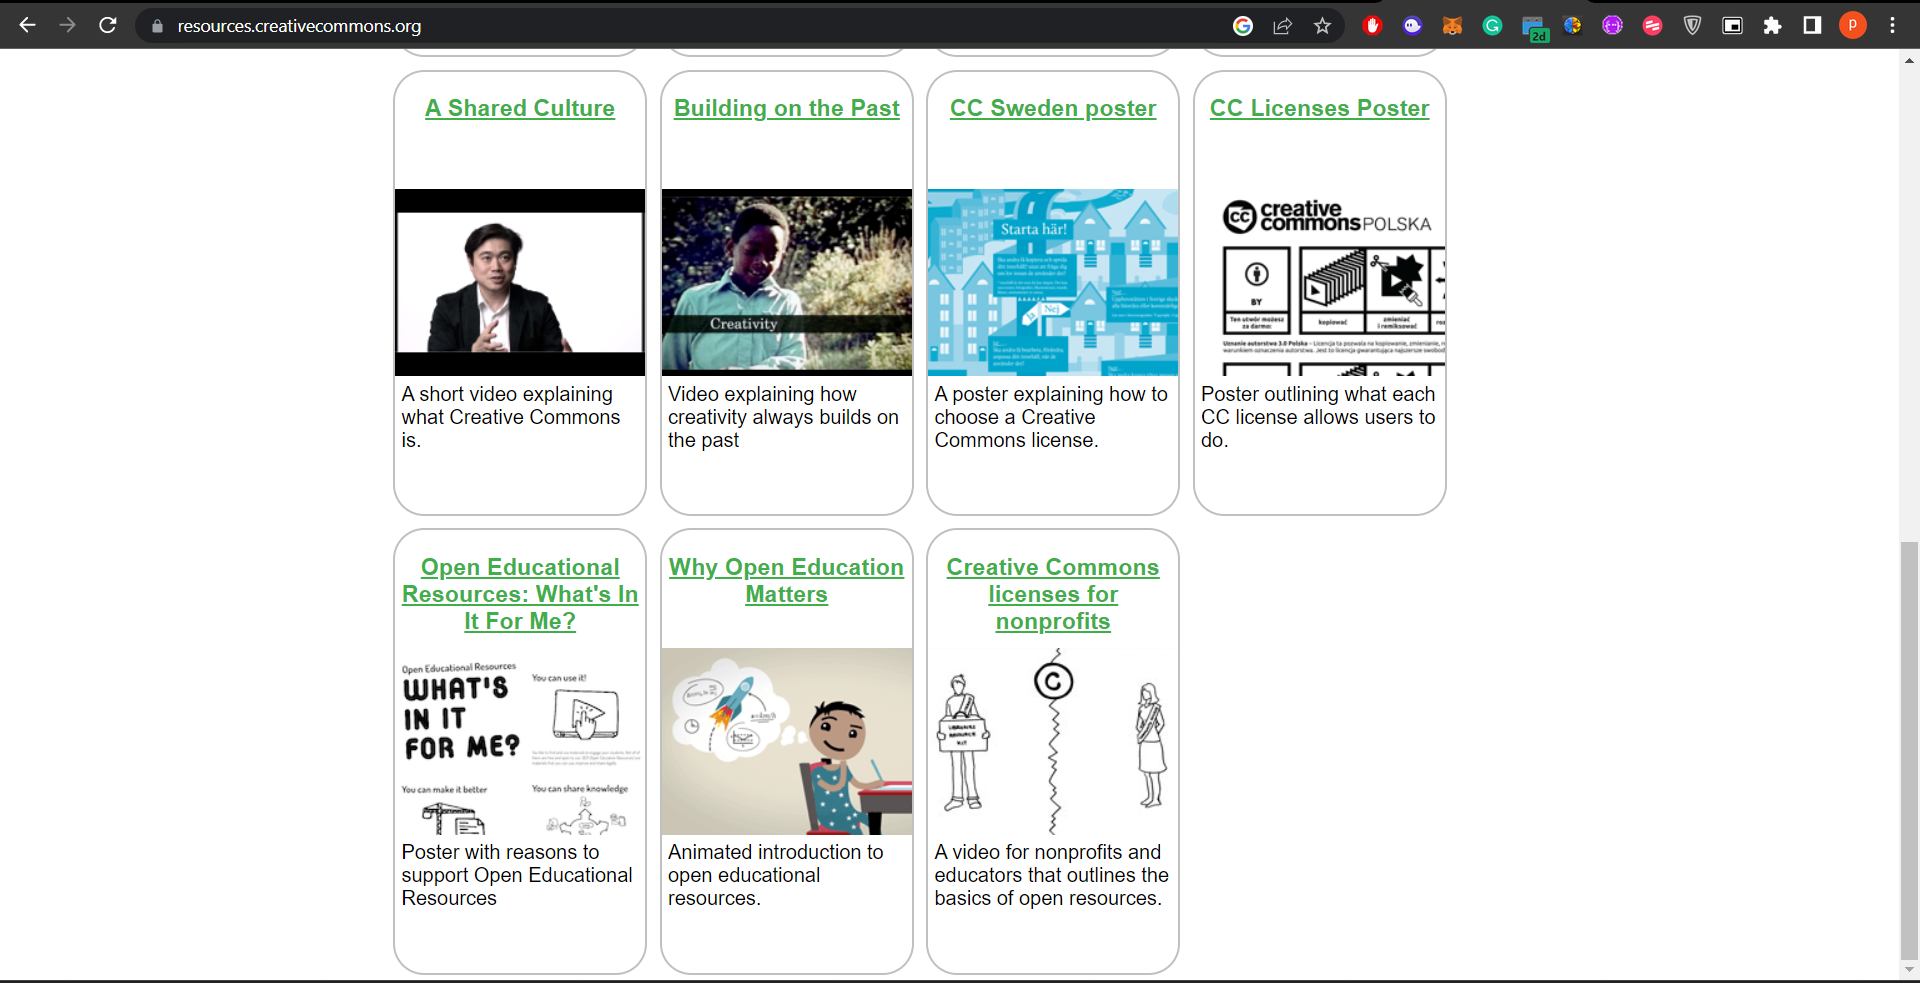
Task: Open Open Educational Resources: What's In It For Me? link
Action: click(520, 594)
